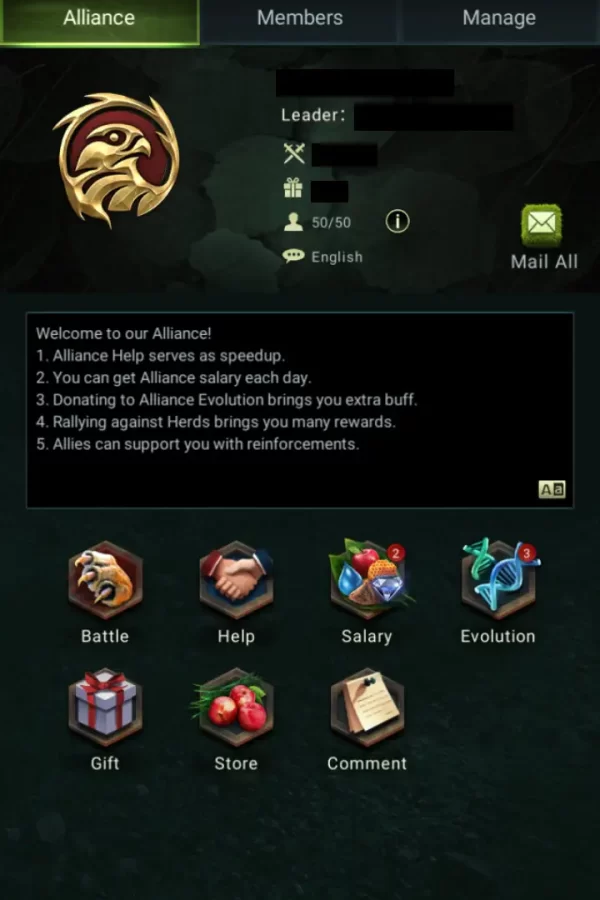
Task: Click the Mail All envelope icon
Action: 541,225
